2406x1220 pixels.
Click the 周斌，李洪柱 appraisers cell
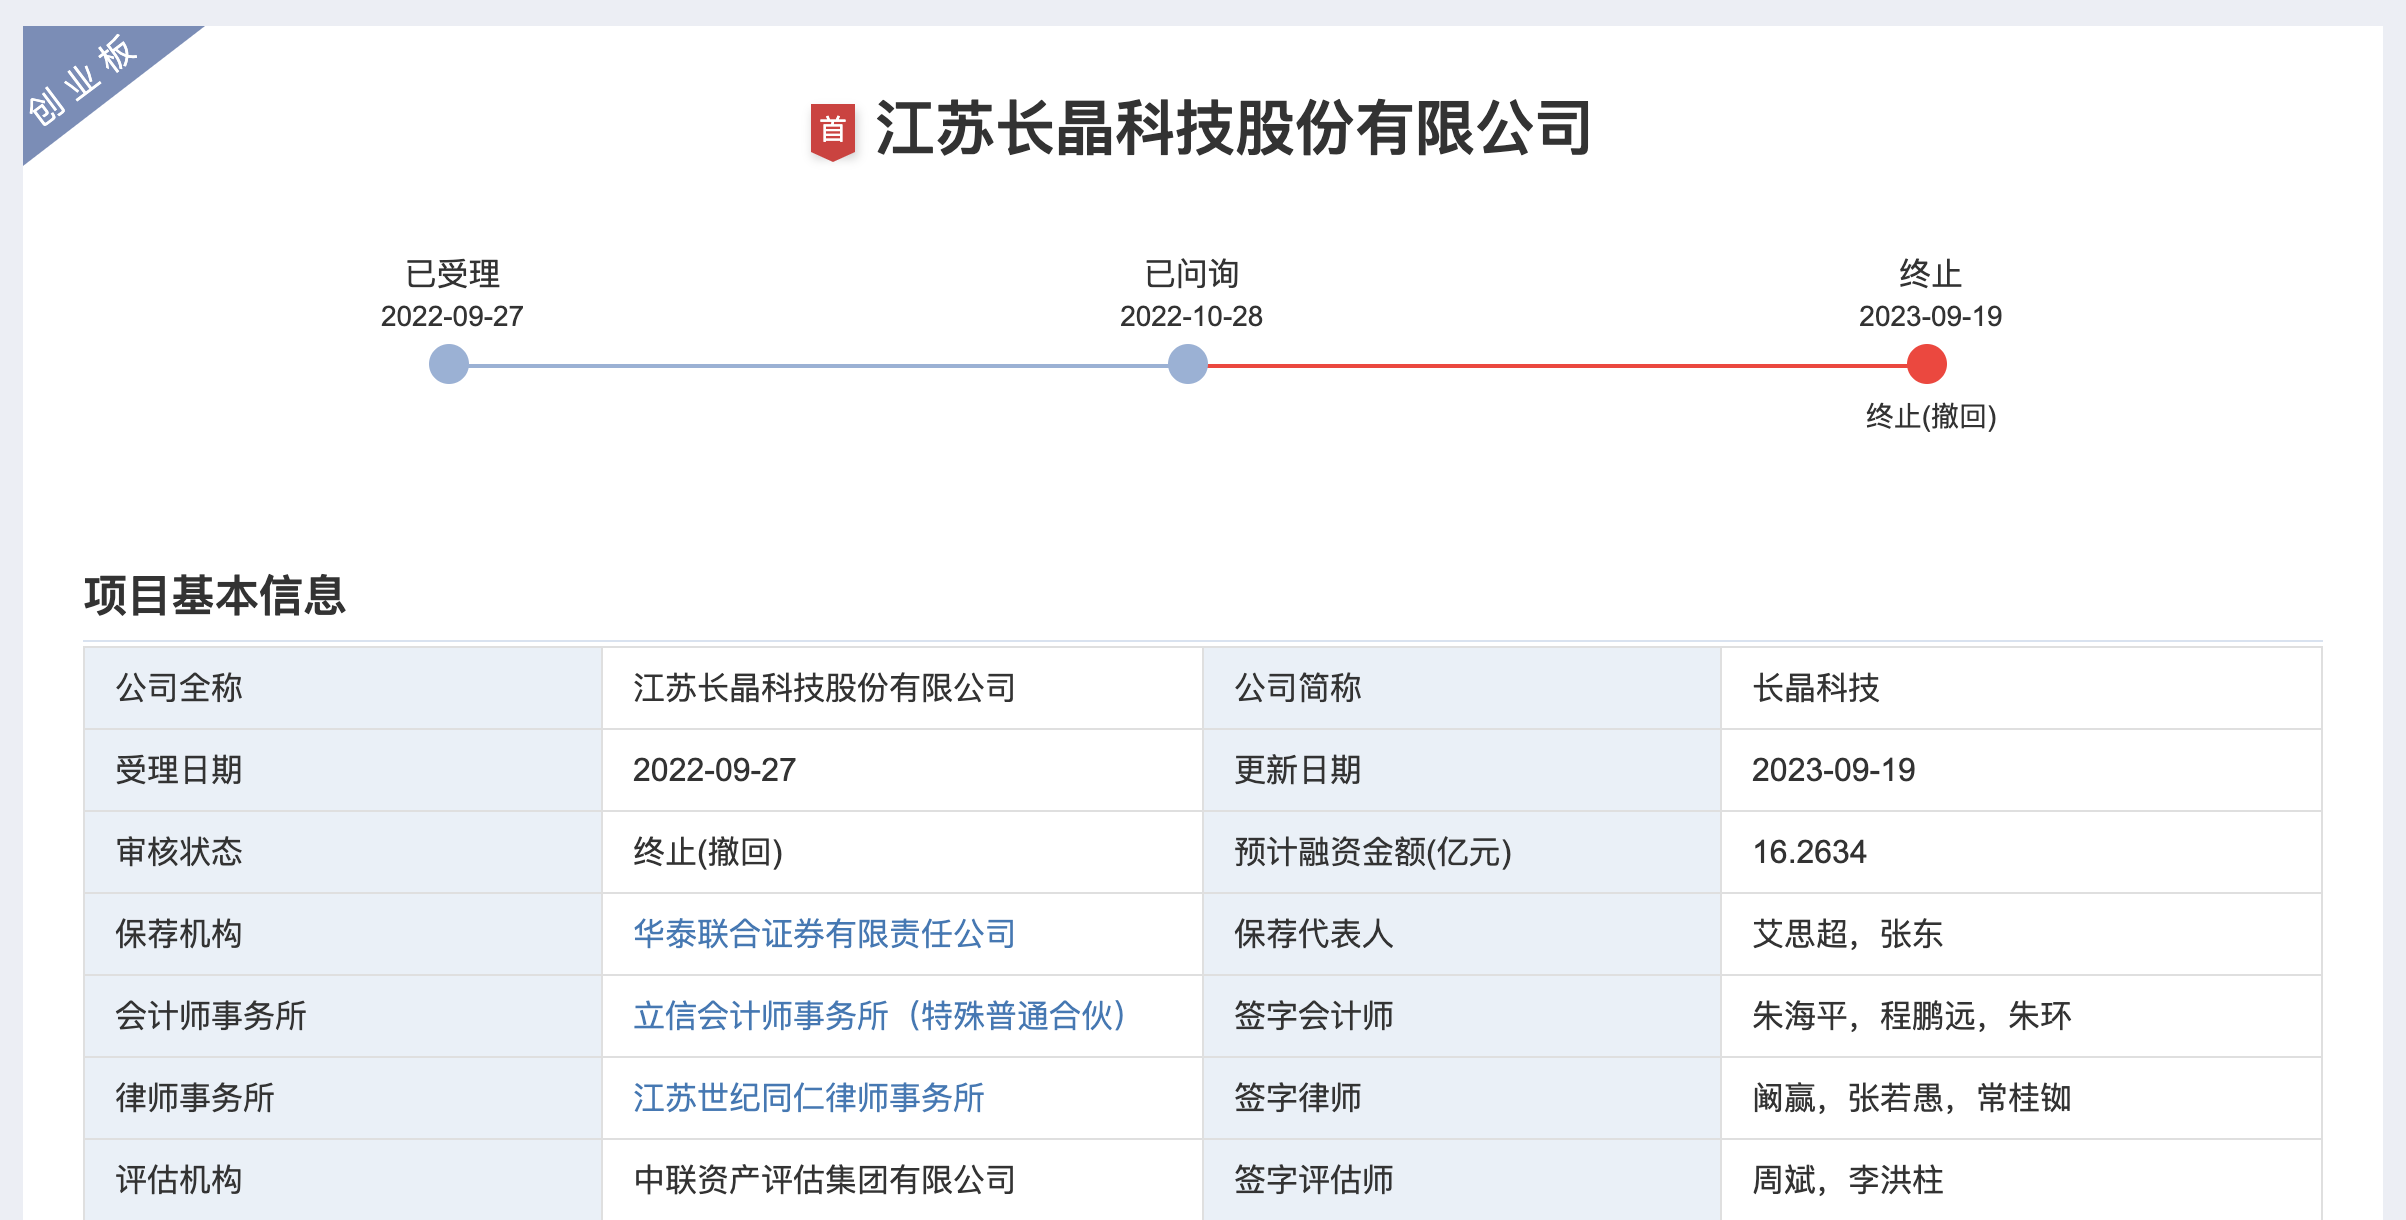[x=1846, y=1180]
